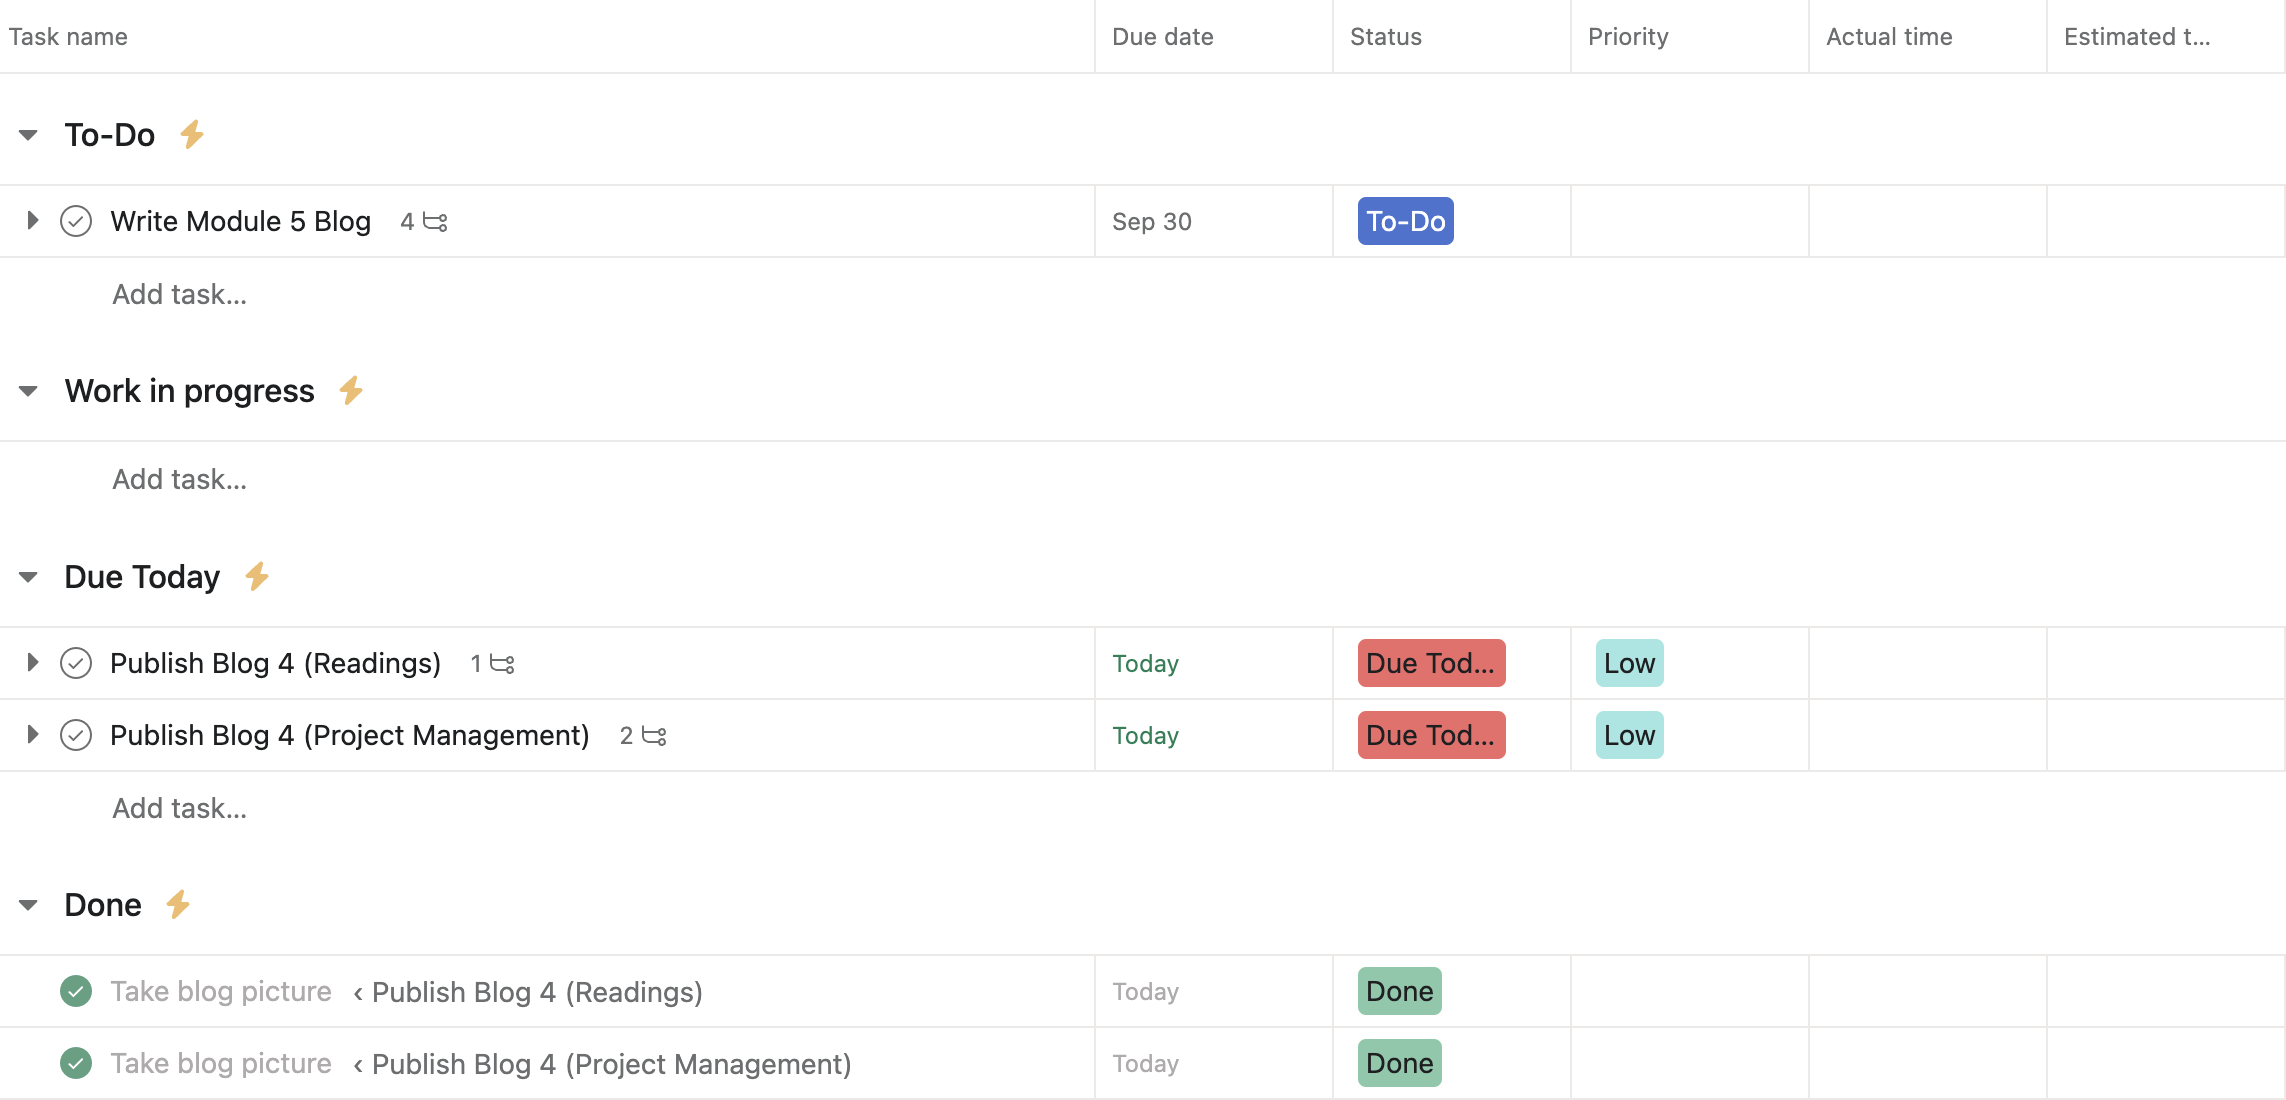Click Add task under Work in progress
2286x1100 pixels.
coord(180,479)
